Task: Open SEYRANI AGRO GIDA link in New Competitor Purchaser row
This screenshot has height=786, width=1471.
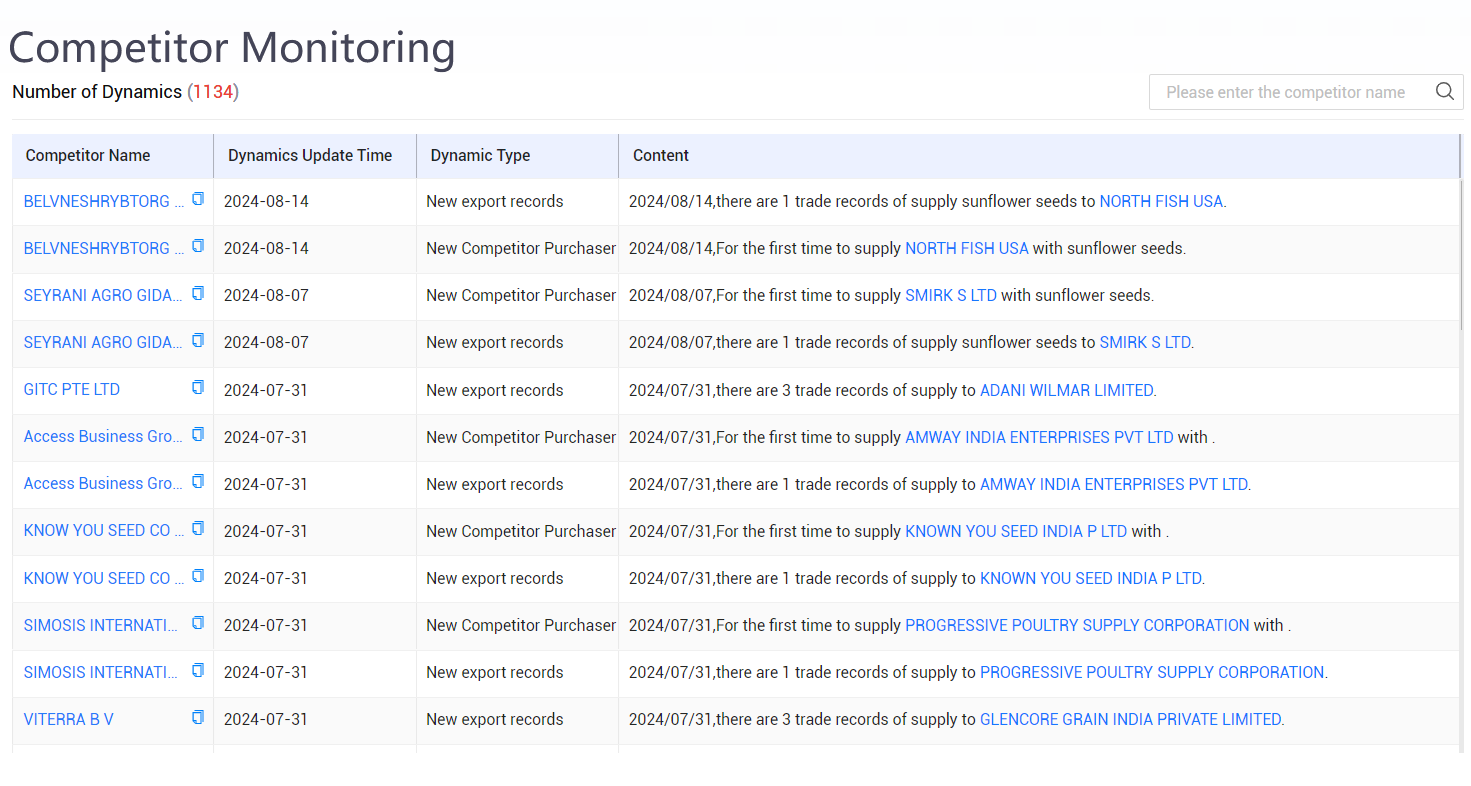Action: click(104, 295)
